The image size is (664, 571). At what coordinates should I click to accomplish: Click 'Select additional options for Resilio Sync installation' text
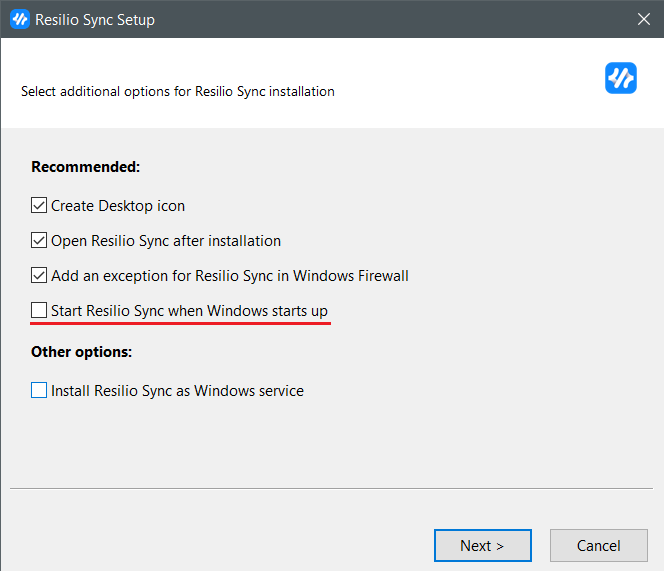178,91
